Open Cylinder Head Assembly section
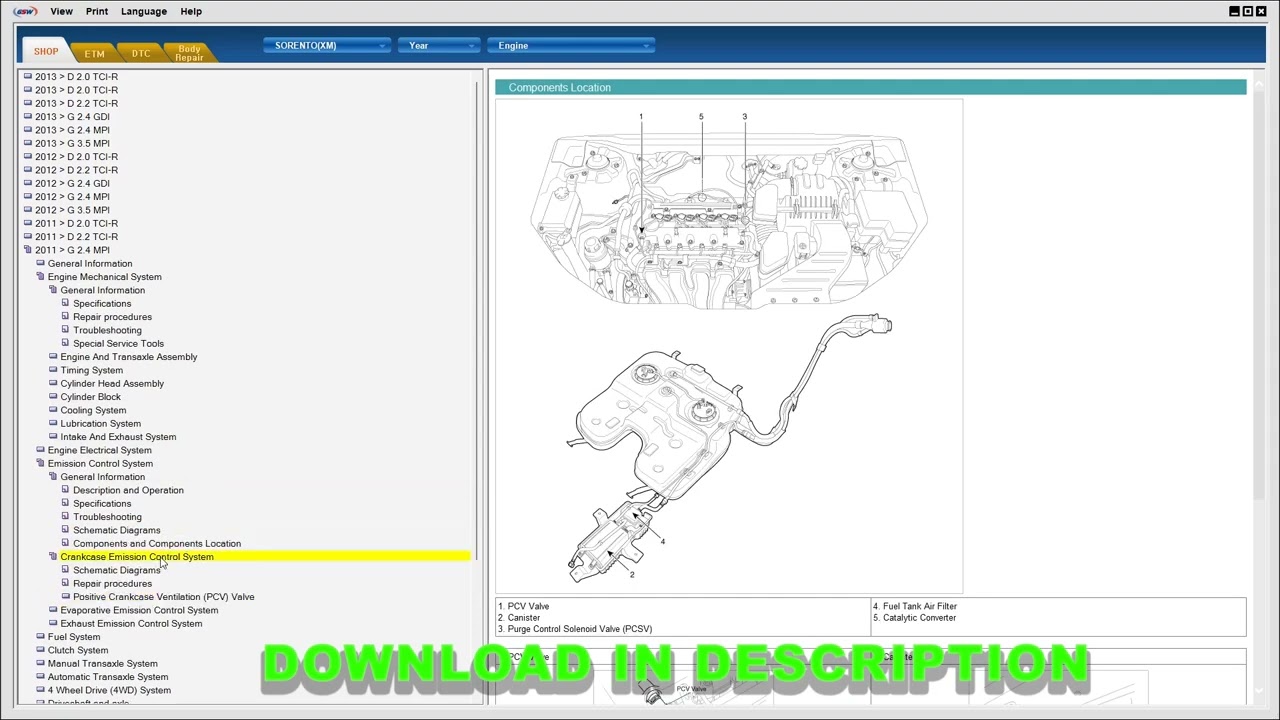 [112, 384]
